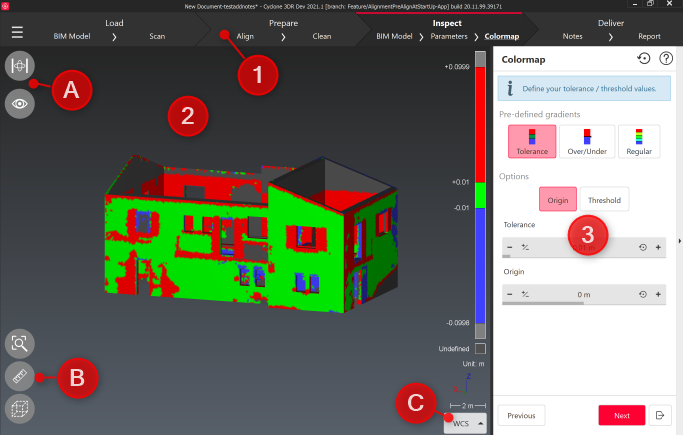The height and width of the screenshot is (435, 683).
Task: Click the 3D bounding box icon
Action: pos(19,408)
